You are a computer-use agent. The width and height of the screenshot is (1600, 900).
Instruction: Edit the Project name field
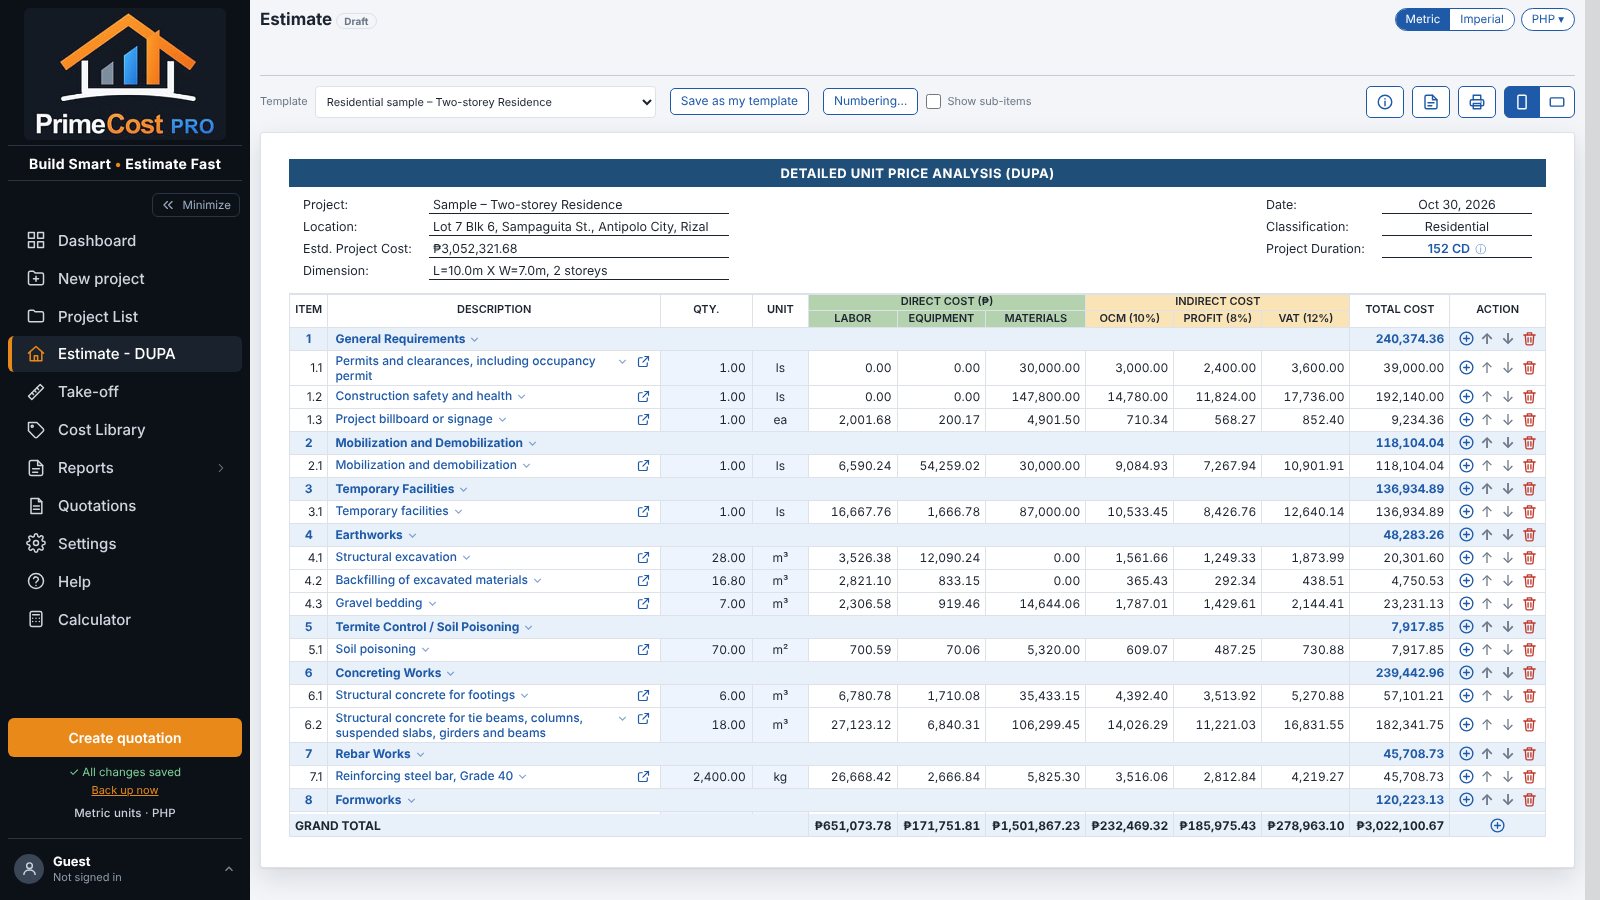coord(579,205)
